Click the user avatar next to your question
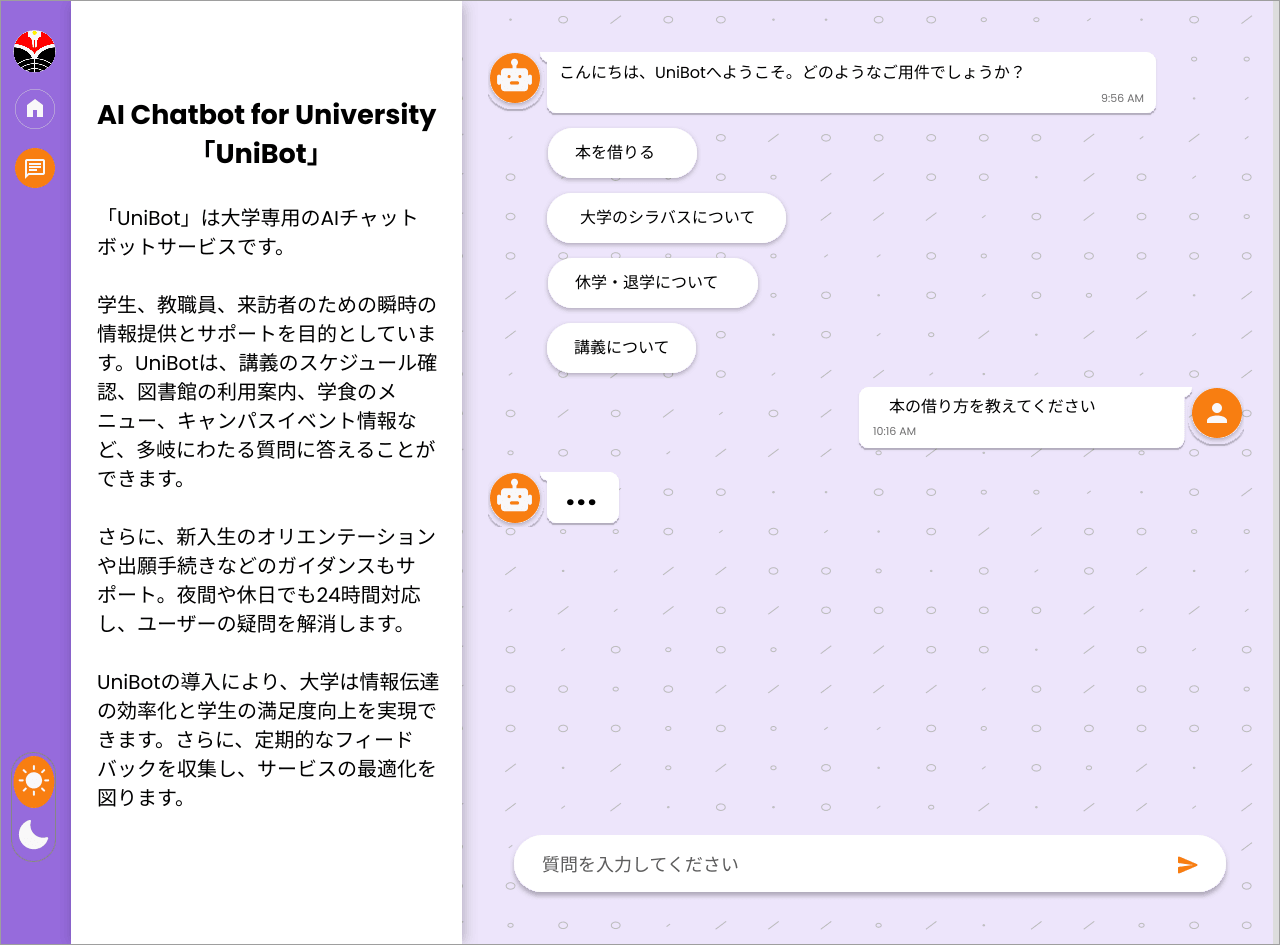Image resolution: width=1280 pixels, height=945 pixels. (1217, 412)
